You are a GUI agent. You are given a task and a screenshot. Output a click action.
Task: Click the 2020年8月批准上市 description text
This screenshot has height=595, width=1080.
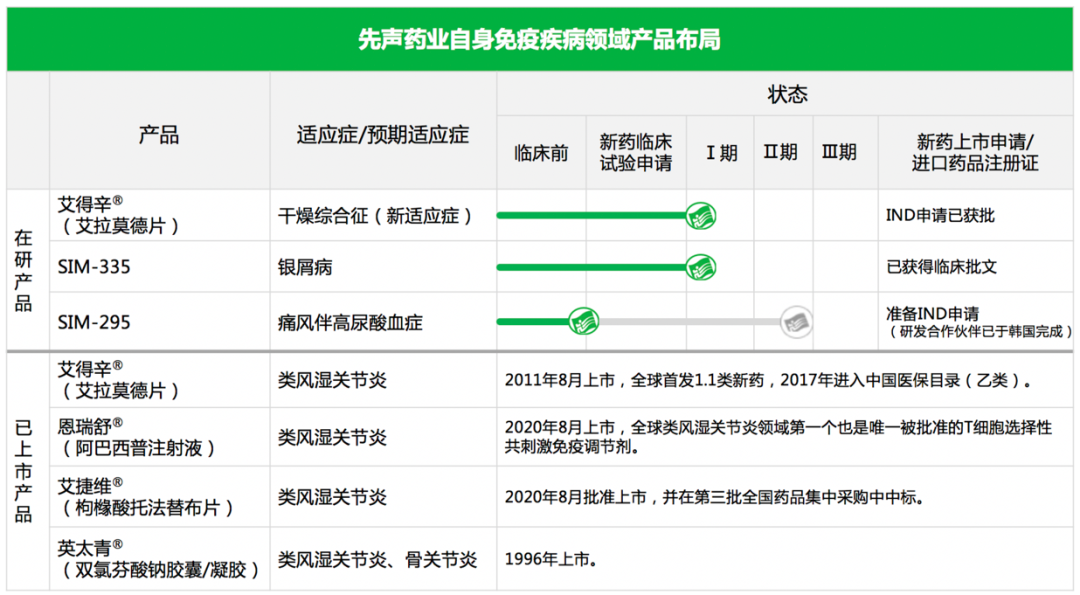(714, 497)
